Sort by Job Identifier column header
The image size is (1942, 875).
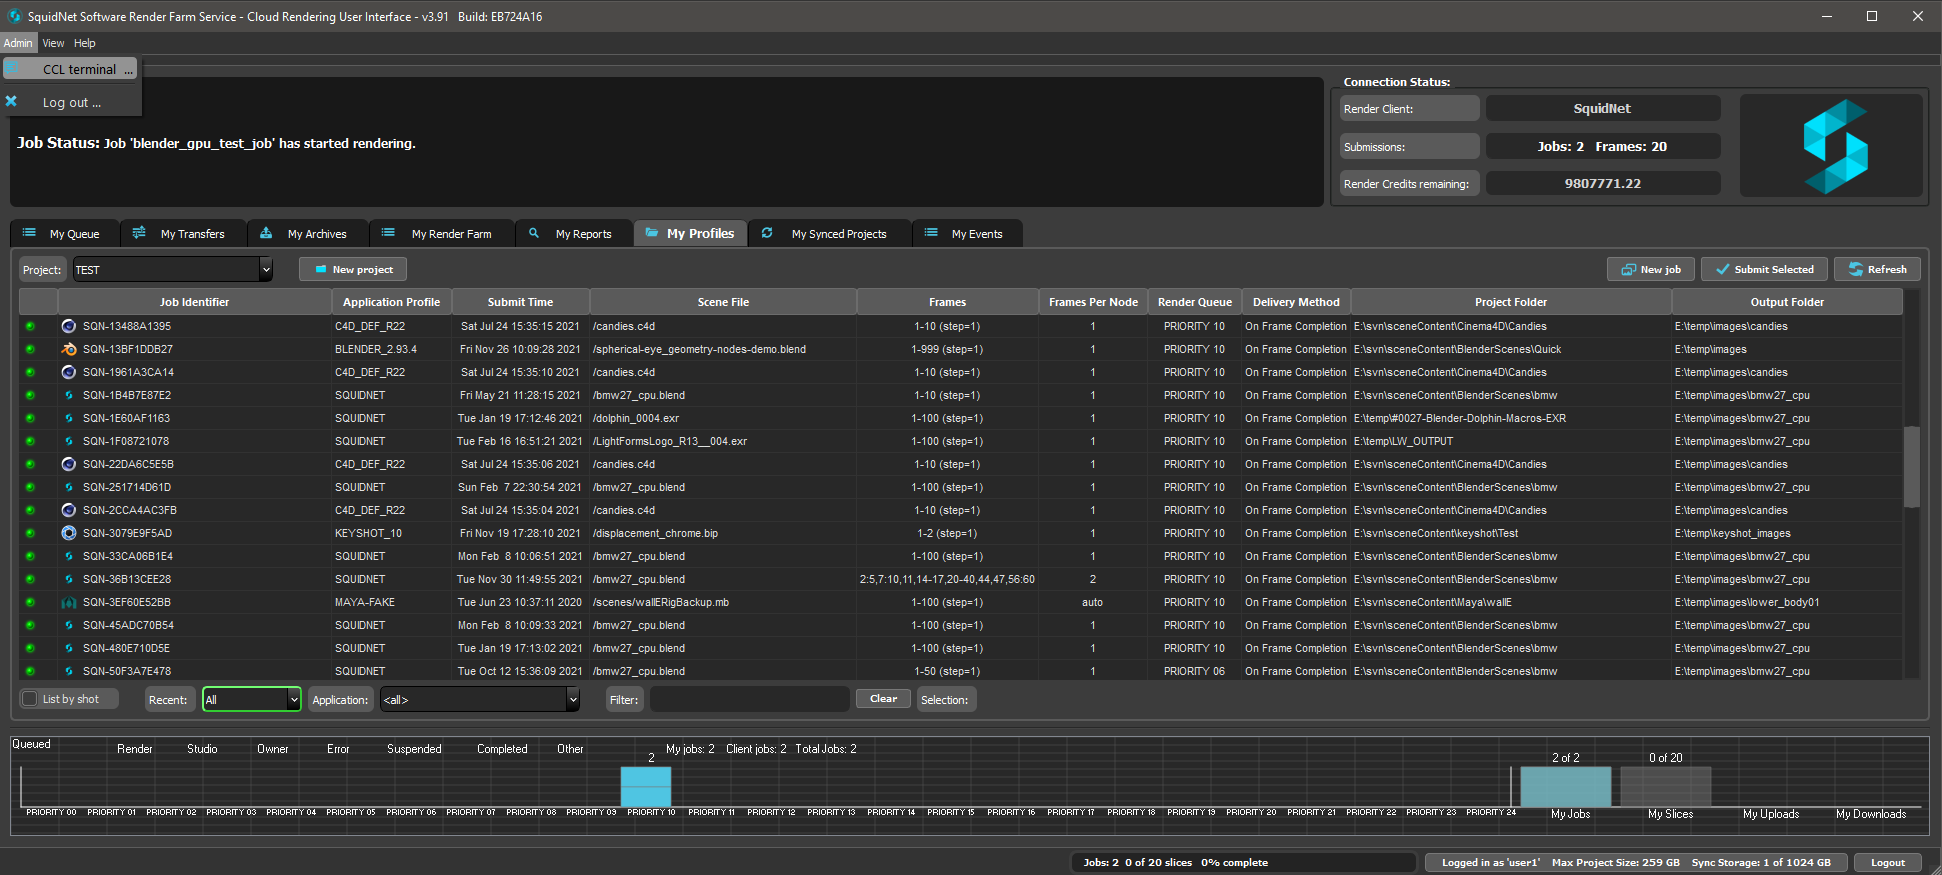194,302
